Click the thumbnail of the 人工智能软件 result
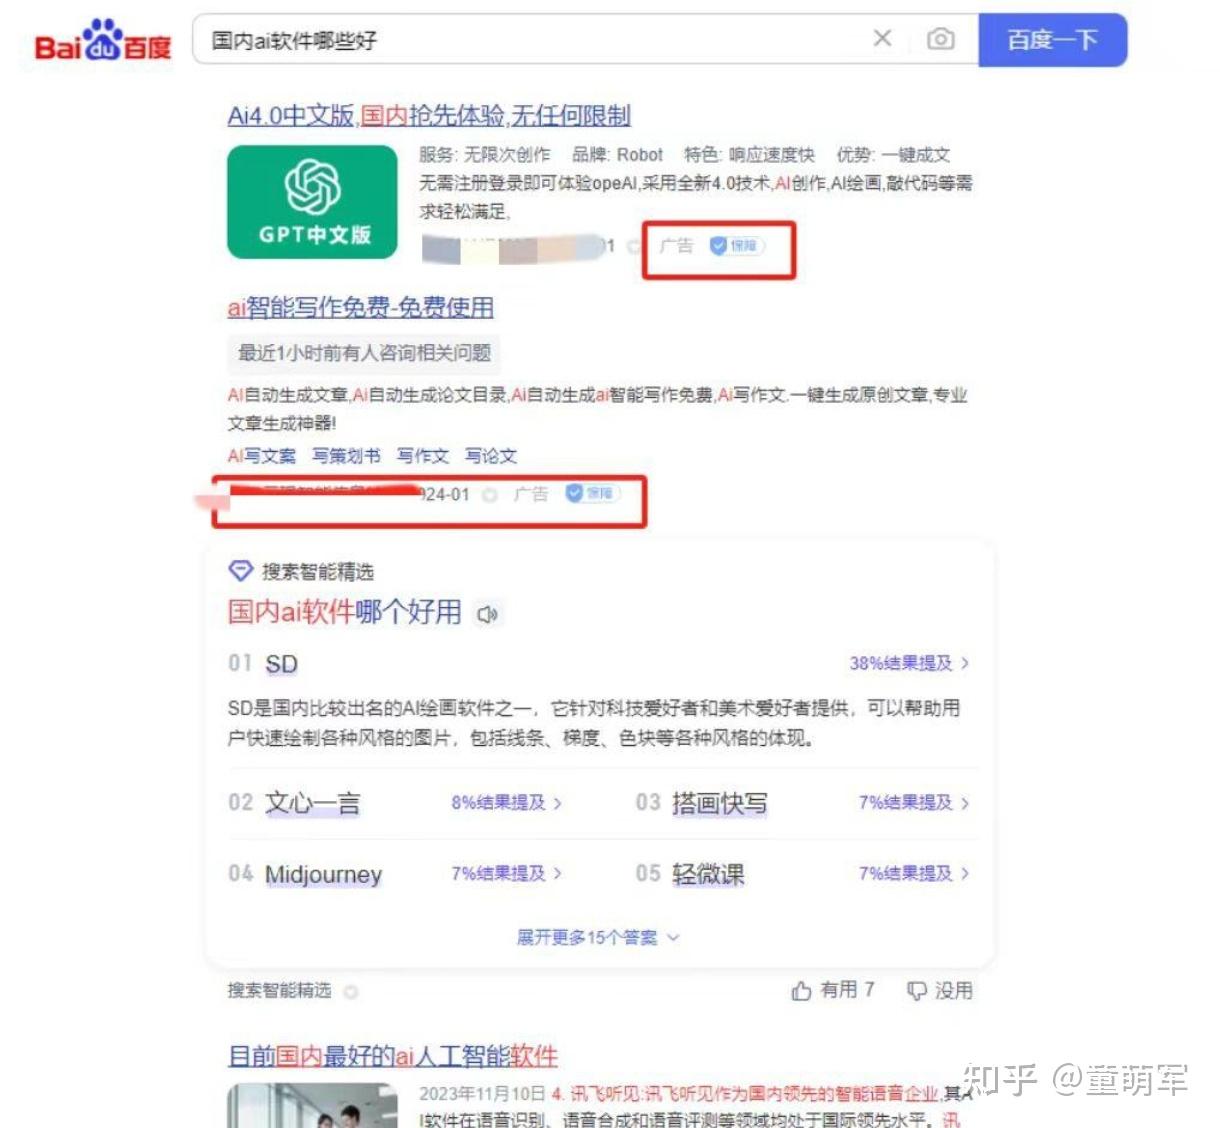This screenshot has height=1128, width=1220. (312, 1106)
